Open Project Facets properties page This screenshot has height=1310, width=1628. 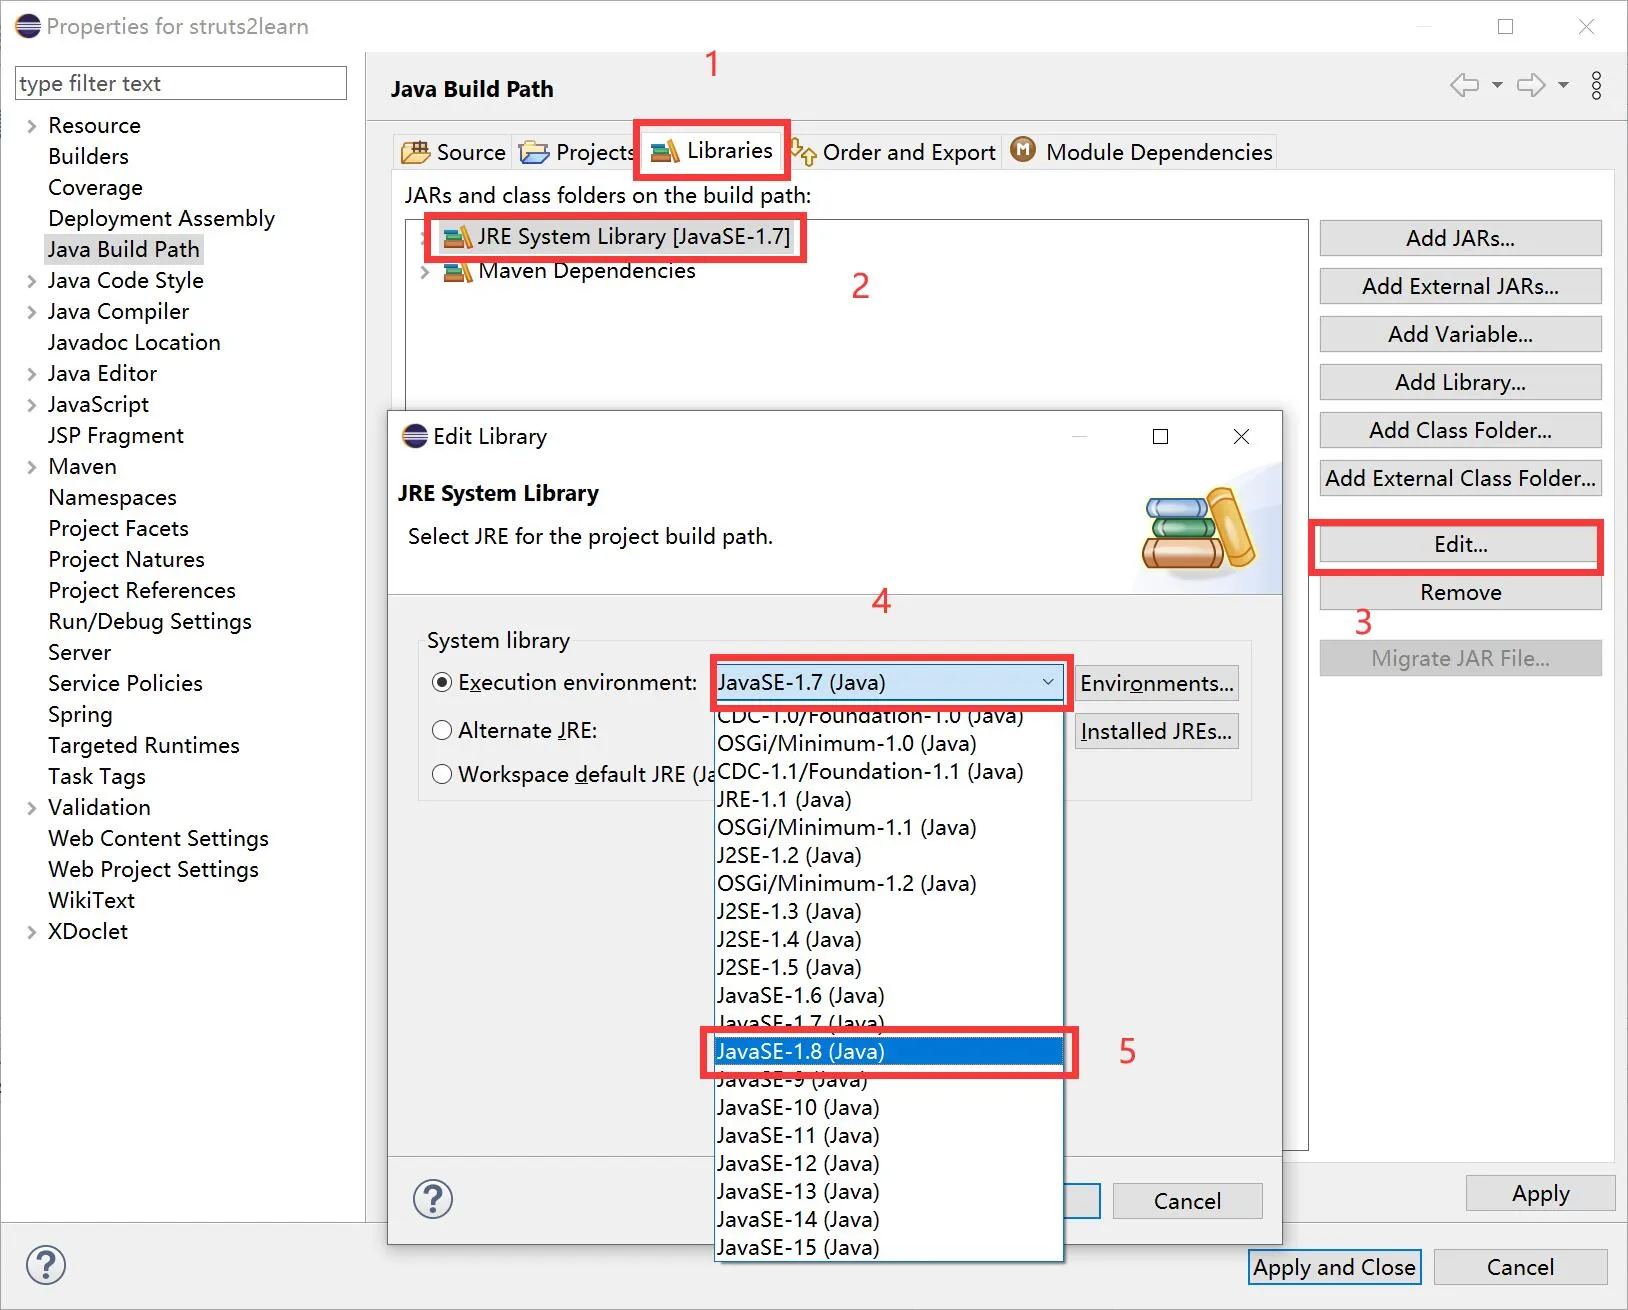(x=118, y=528)
